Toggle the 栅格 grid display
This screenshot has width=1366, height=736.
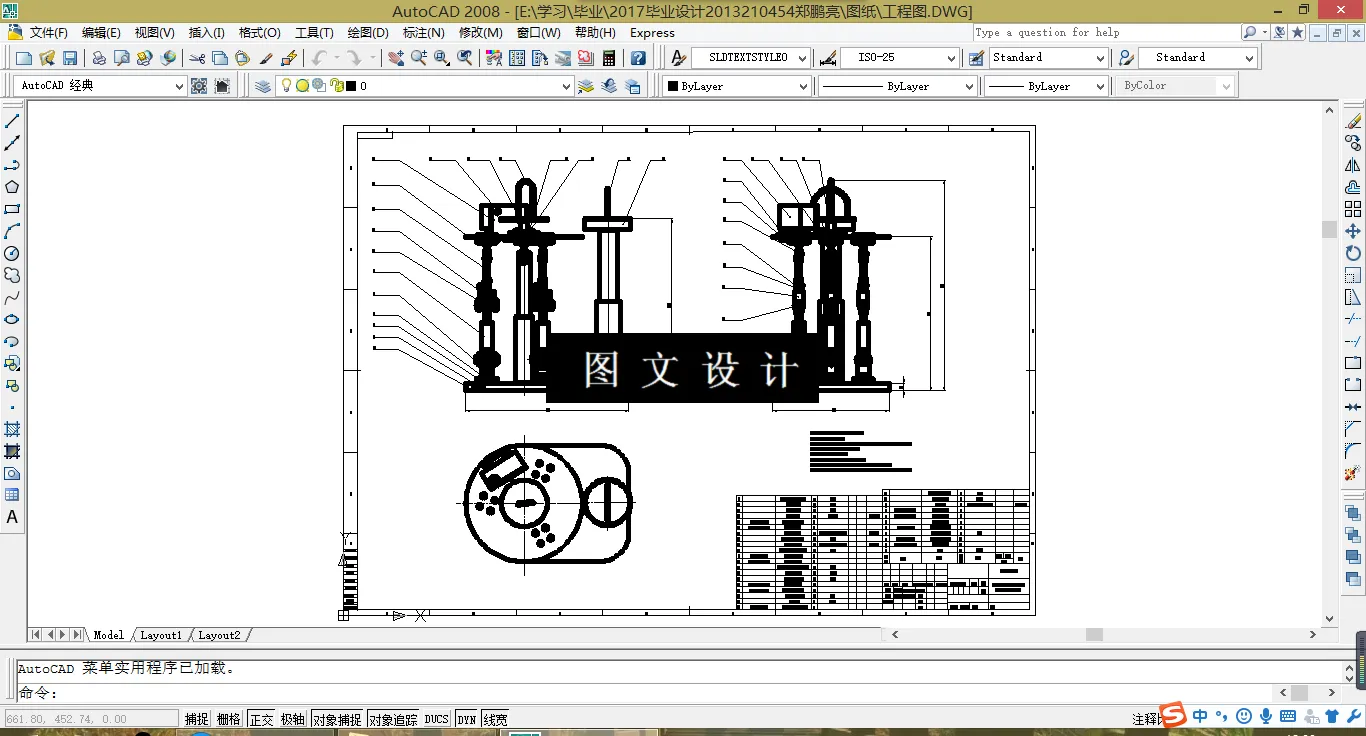pyautogui.click(x=229, y=719)
